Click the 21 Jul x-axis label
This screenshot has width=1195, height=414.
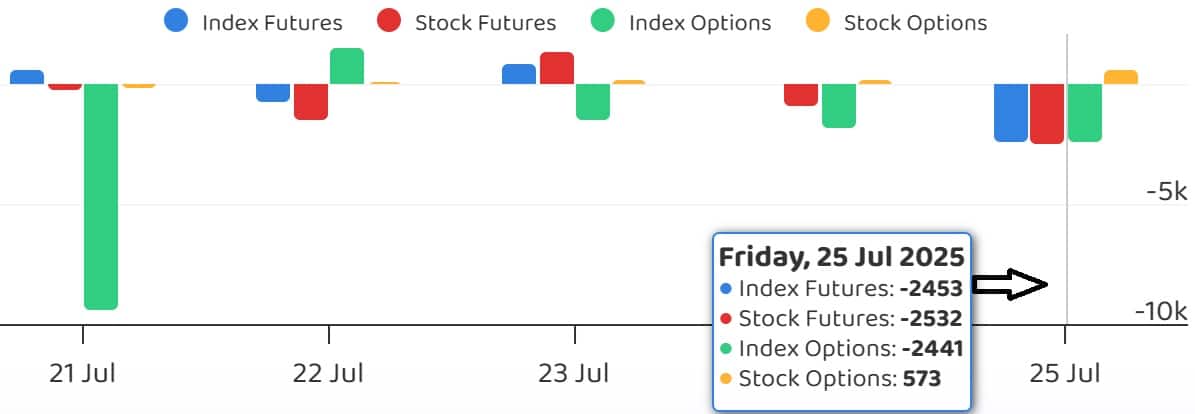pyautogui.click(x=83, y=374)
